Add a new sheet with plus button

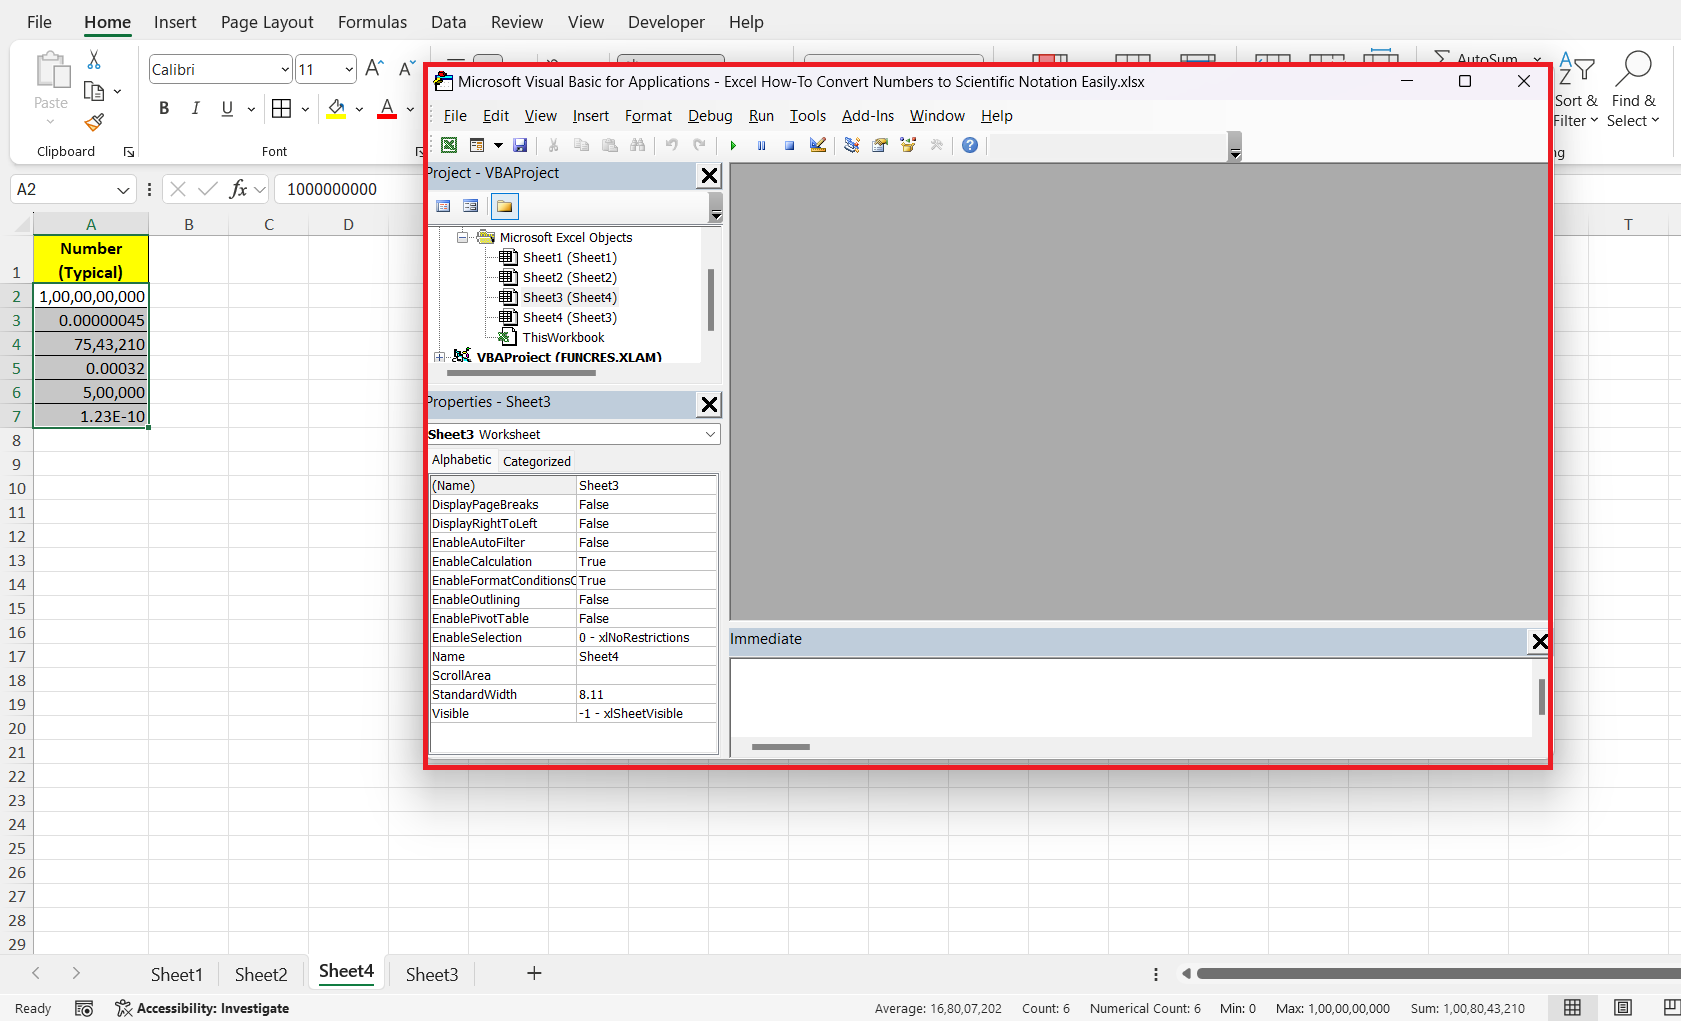(x=534, y=973)
